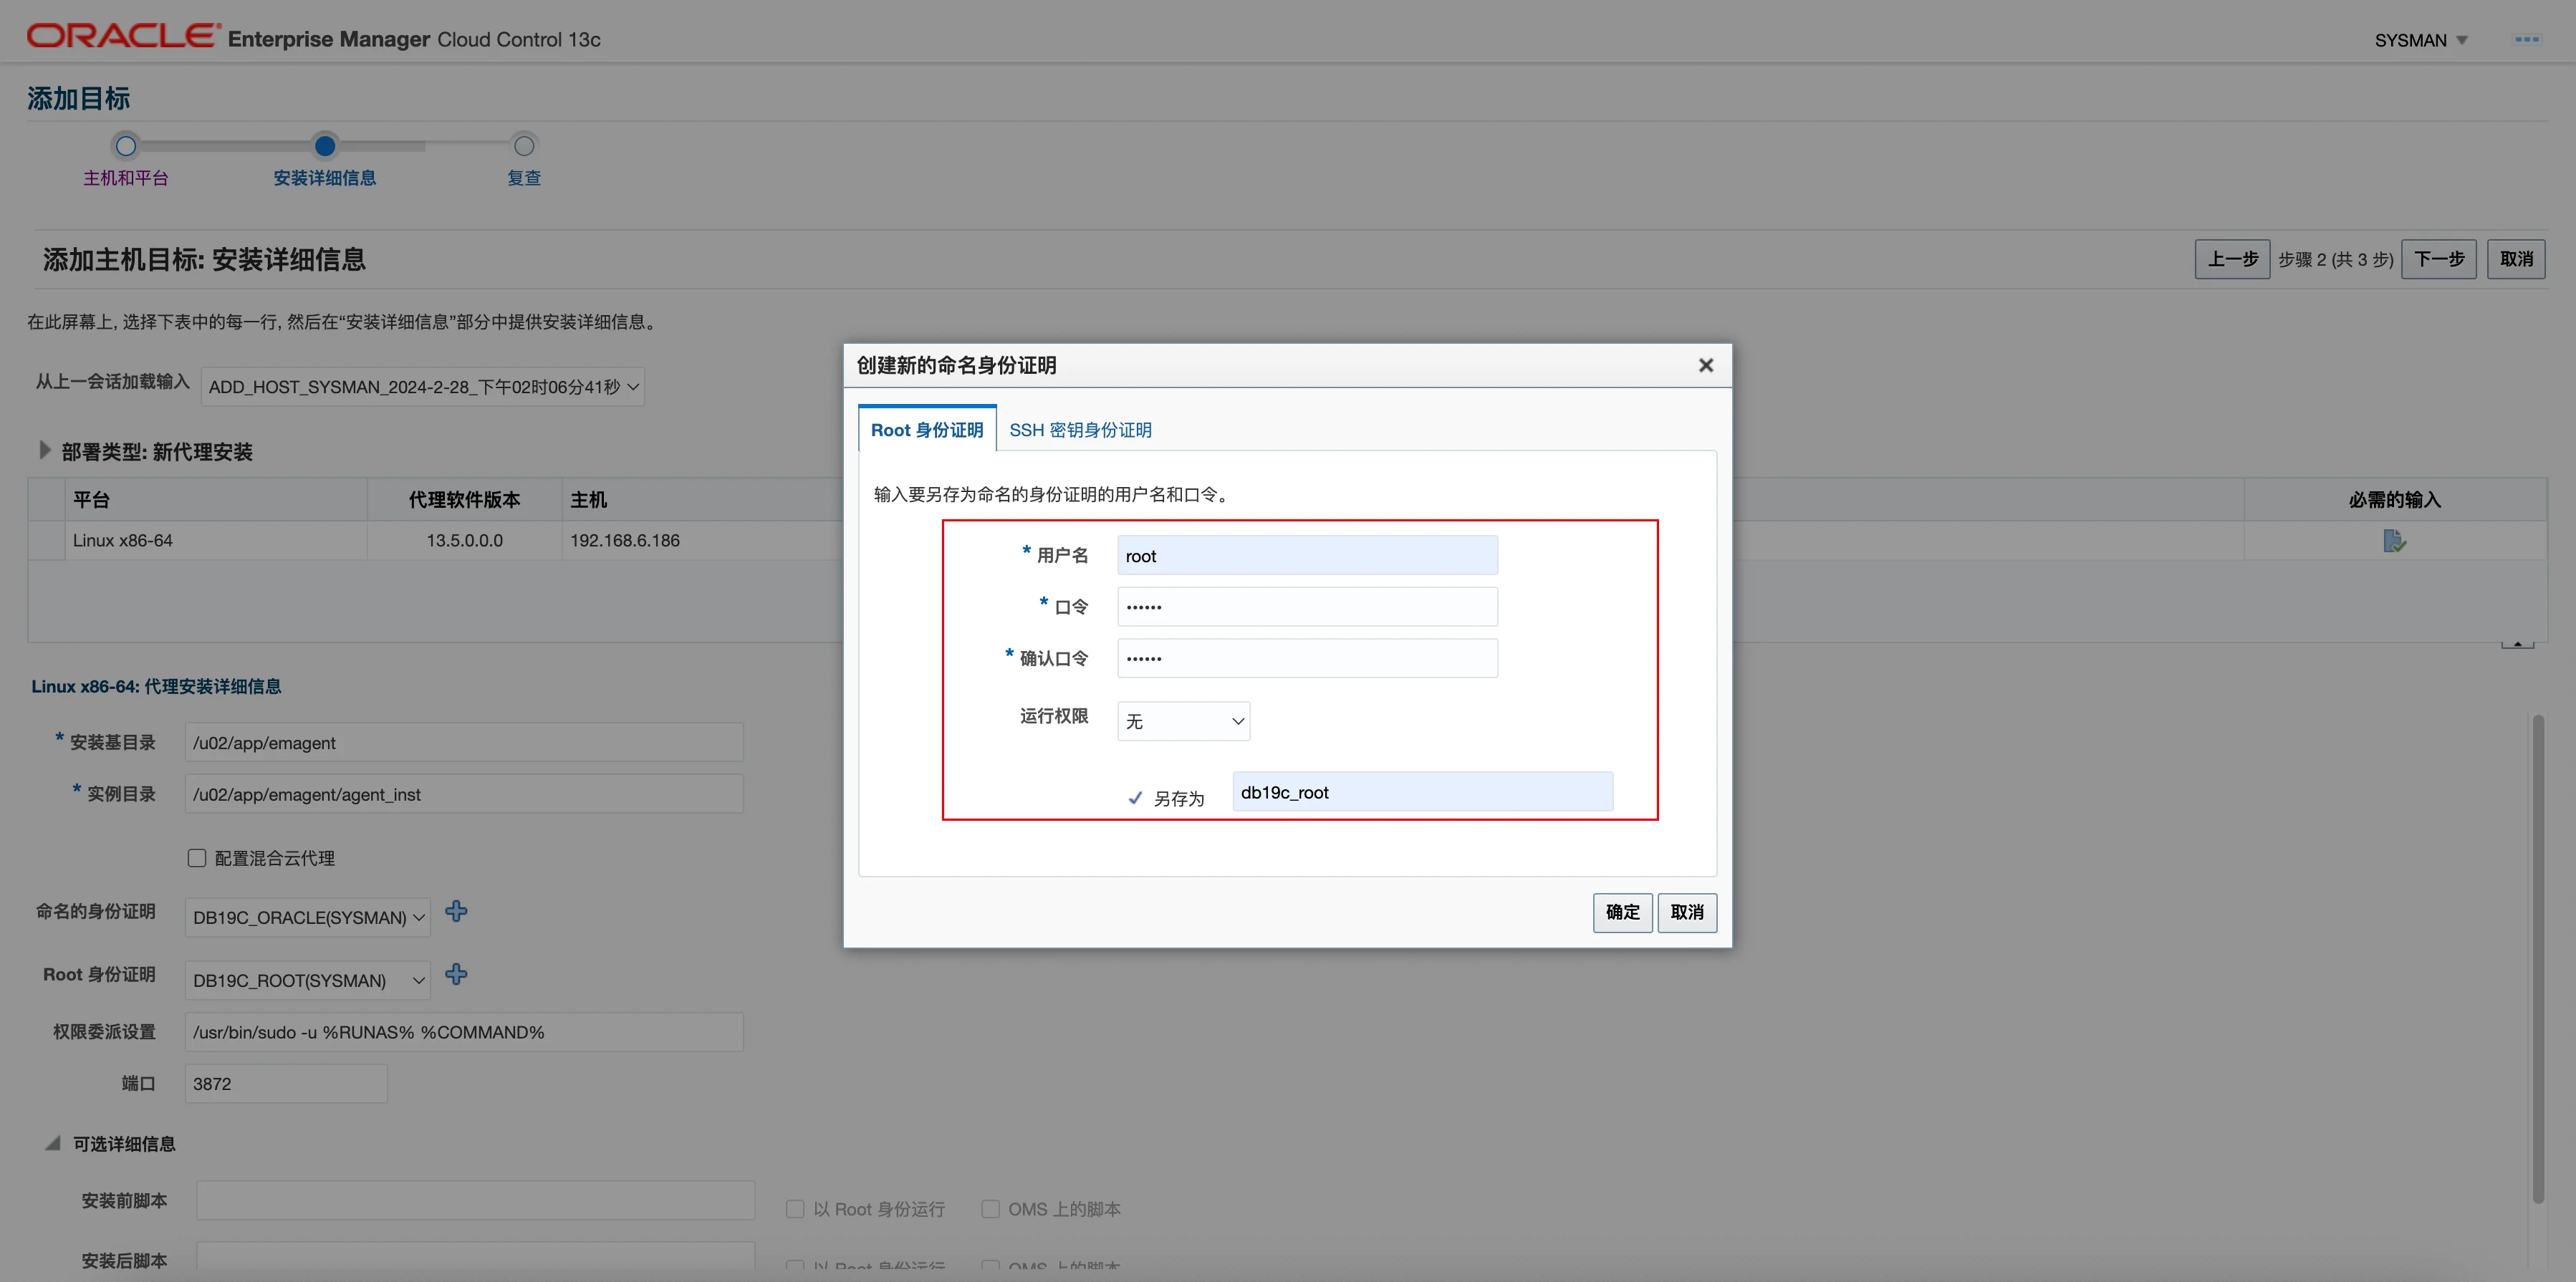Viewport: 2576px width, 1282px height.
Task: Click plus icon beside named credential dropdown
Action: click(x=456, y=911)
